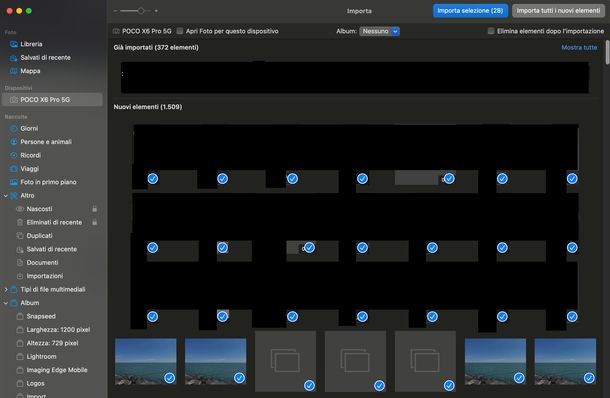Click the Mappa icon in sidebar
Screen dimensions: 610x398
(14, 71)
